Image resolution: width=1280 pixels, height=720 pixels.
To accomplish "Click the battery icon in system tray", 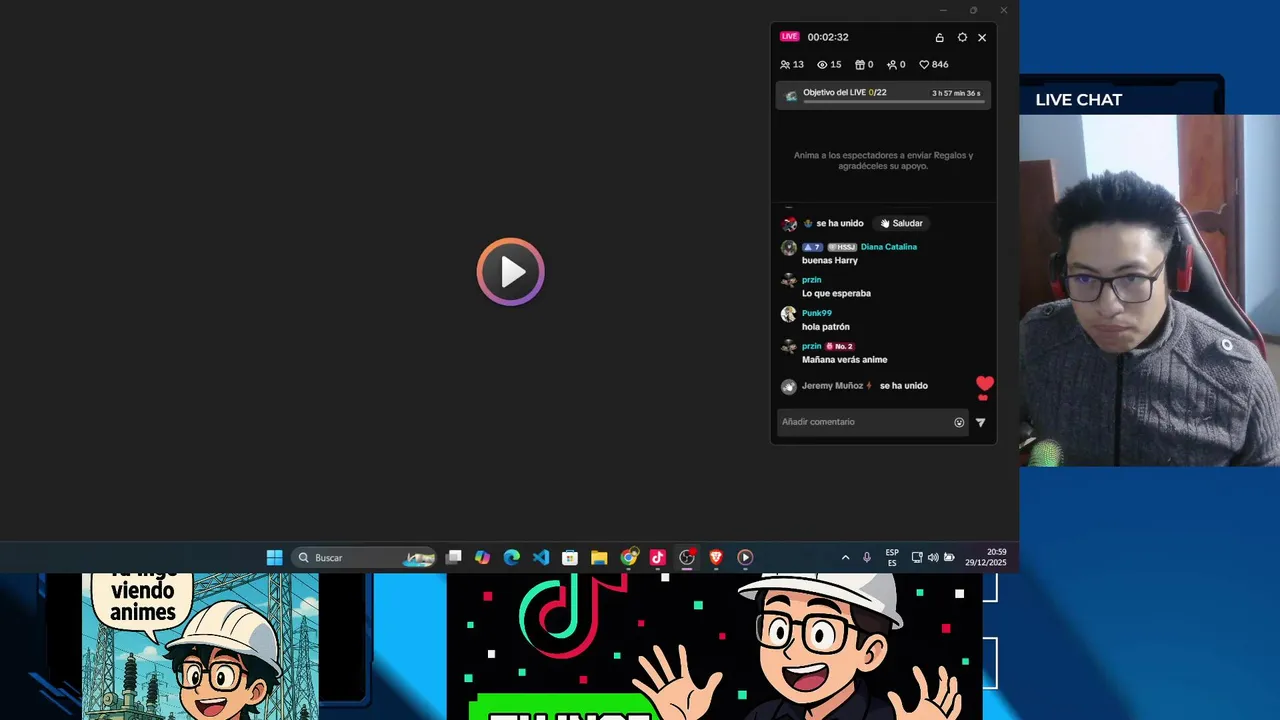I will tap(949, 557).
